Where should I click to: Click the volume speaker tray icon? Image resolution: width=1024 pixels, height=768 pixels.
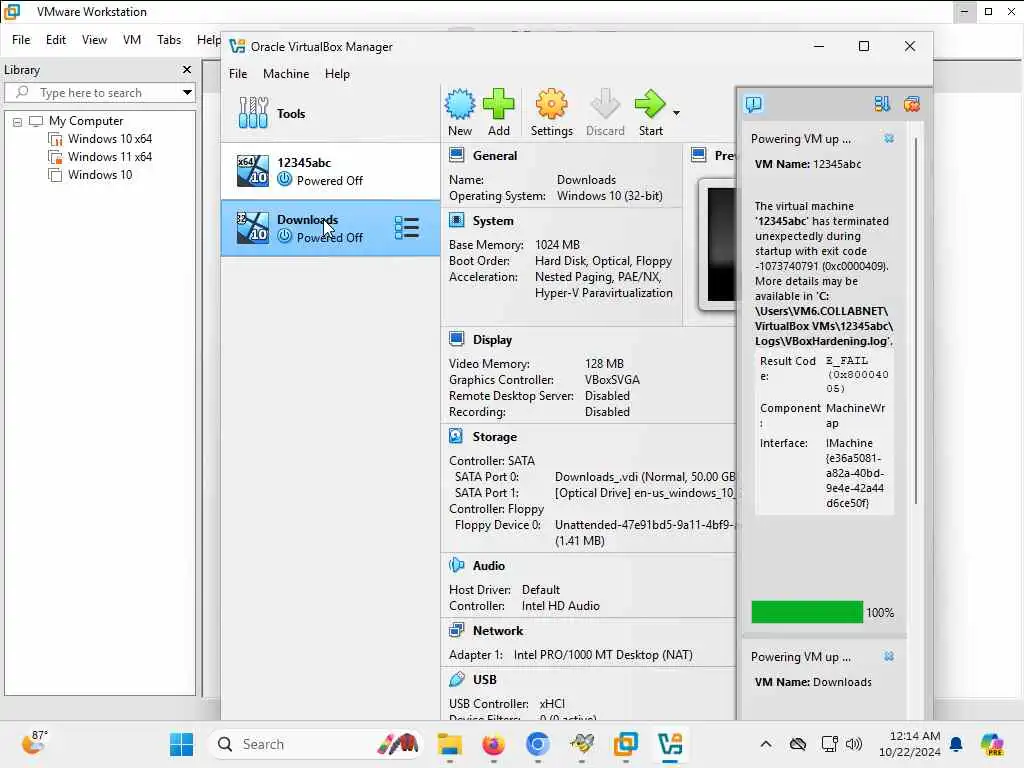coord(854,744)
